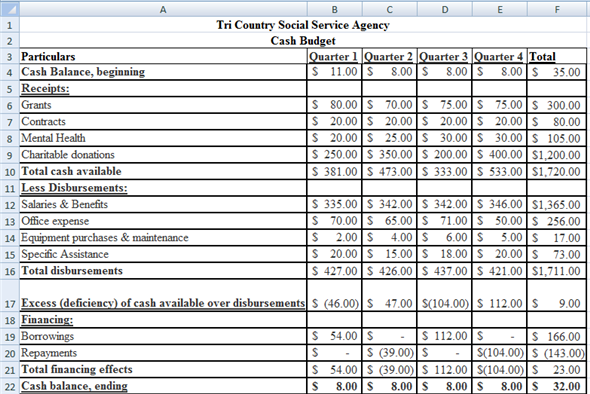
Task: Click Salaries & Benefits total $1,365.00
Action: [557, 204]
